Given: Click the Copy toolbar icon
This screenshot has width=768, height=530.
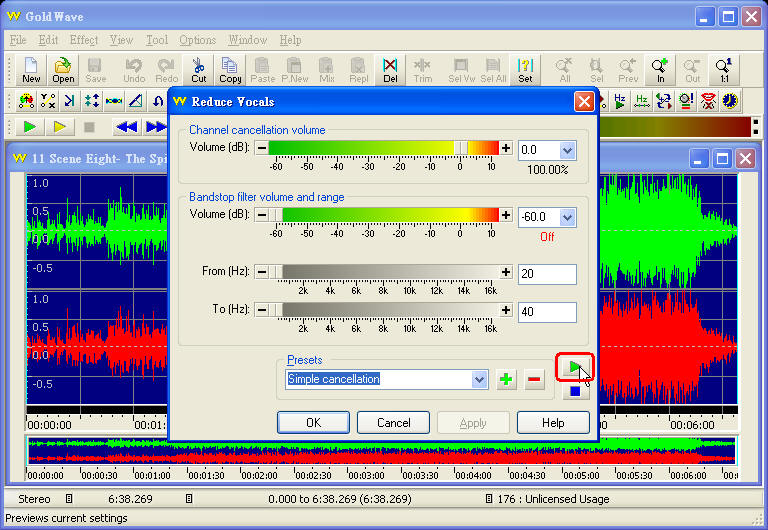Looking at the screenshot, I should point(231,71).
